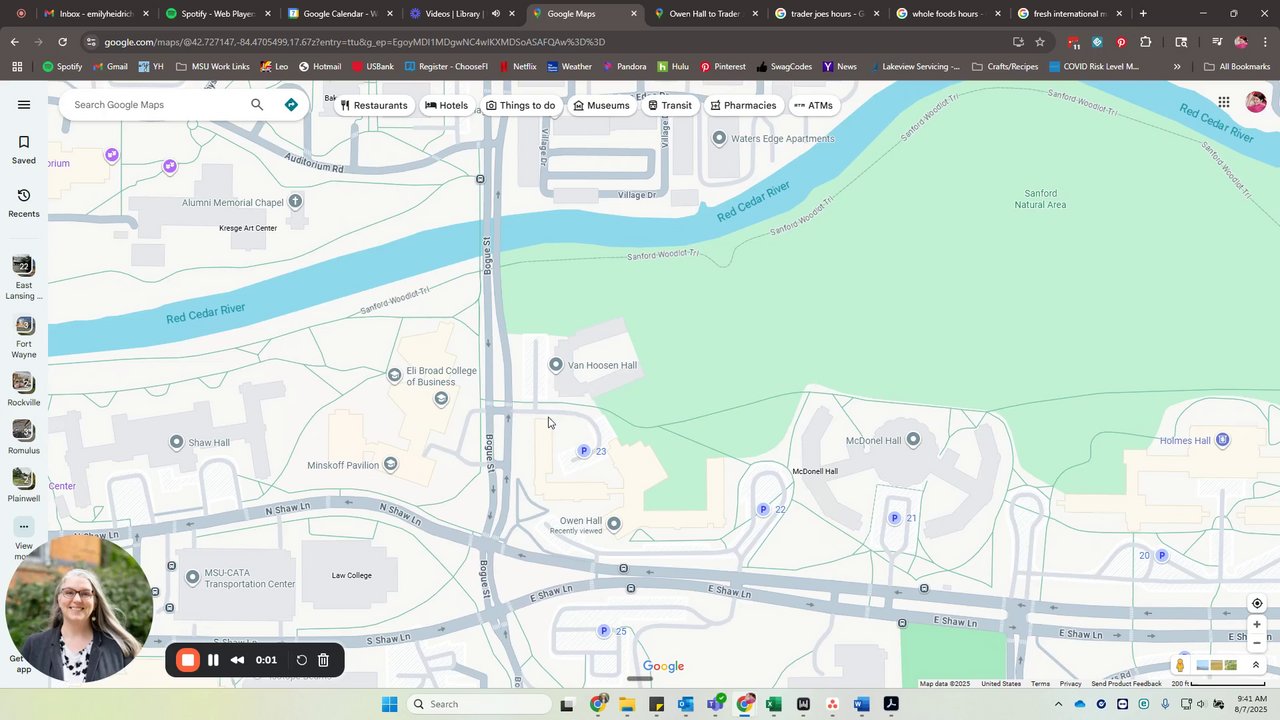Select the McDonel Hall map pin

pos(913,439)
